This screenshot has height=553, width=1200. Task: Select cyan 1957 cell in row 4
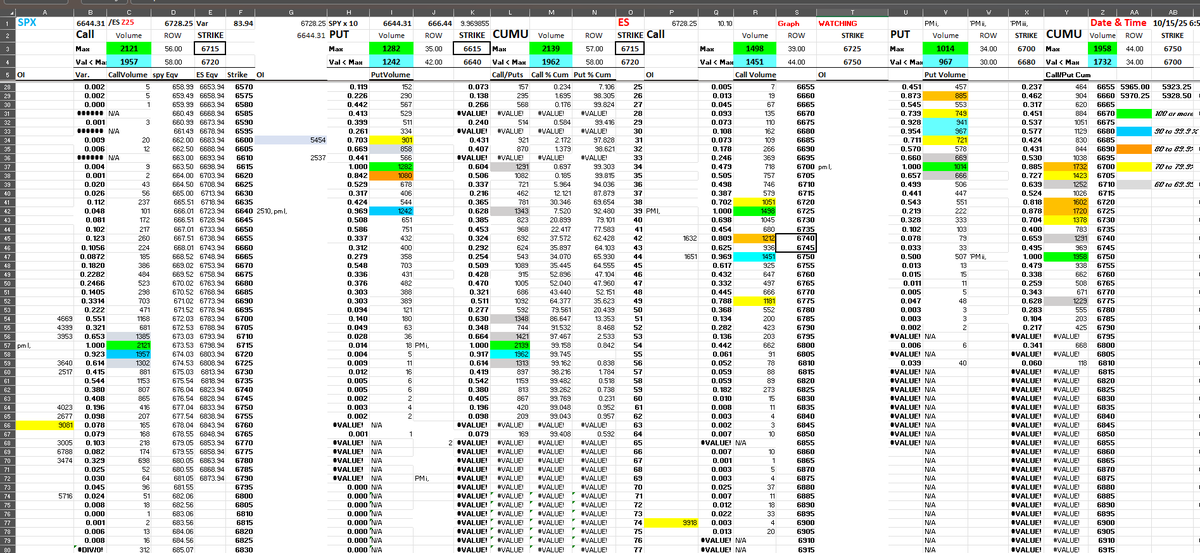click(x=130, y=61)
